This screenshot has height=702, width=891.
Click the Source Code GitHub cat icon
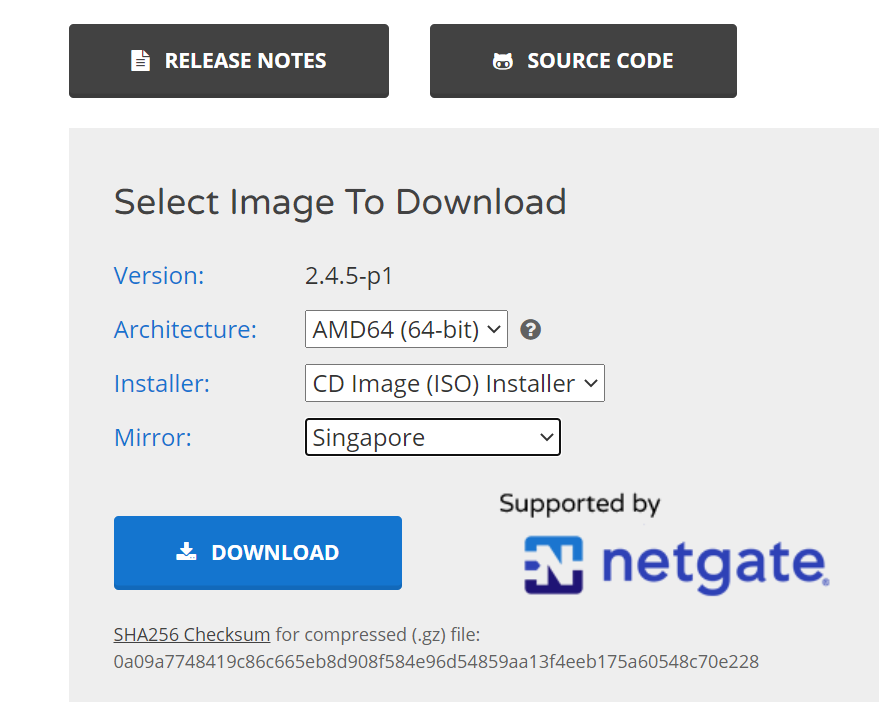point(502,61)
